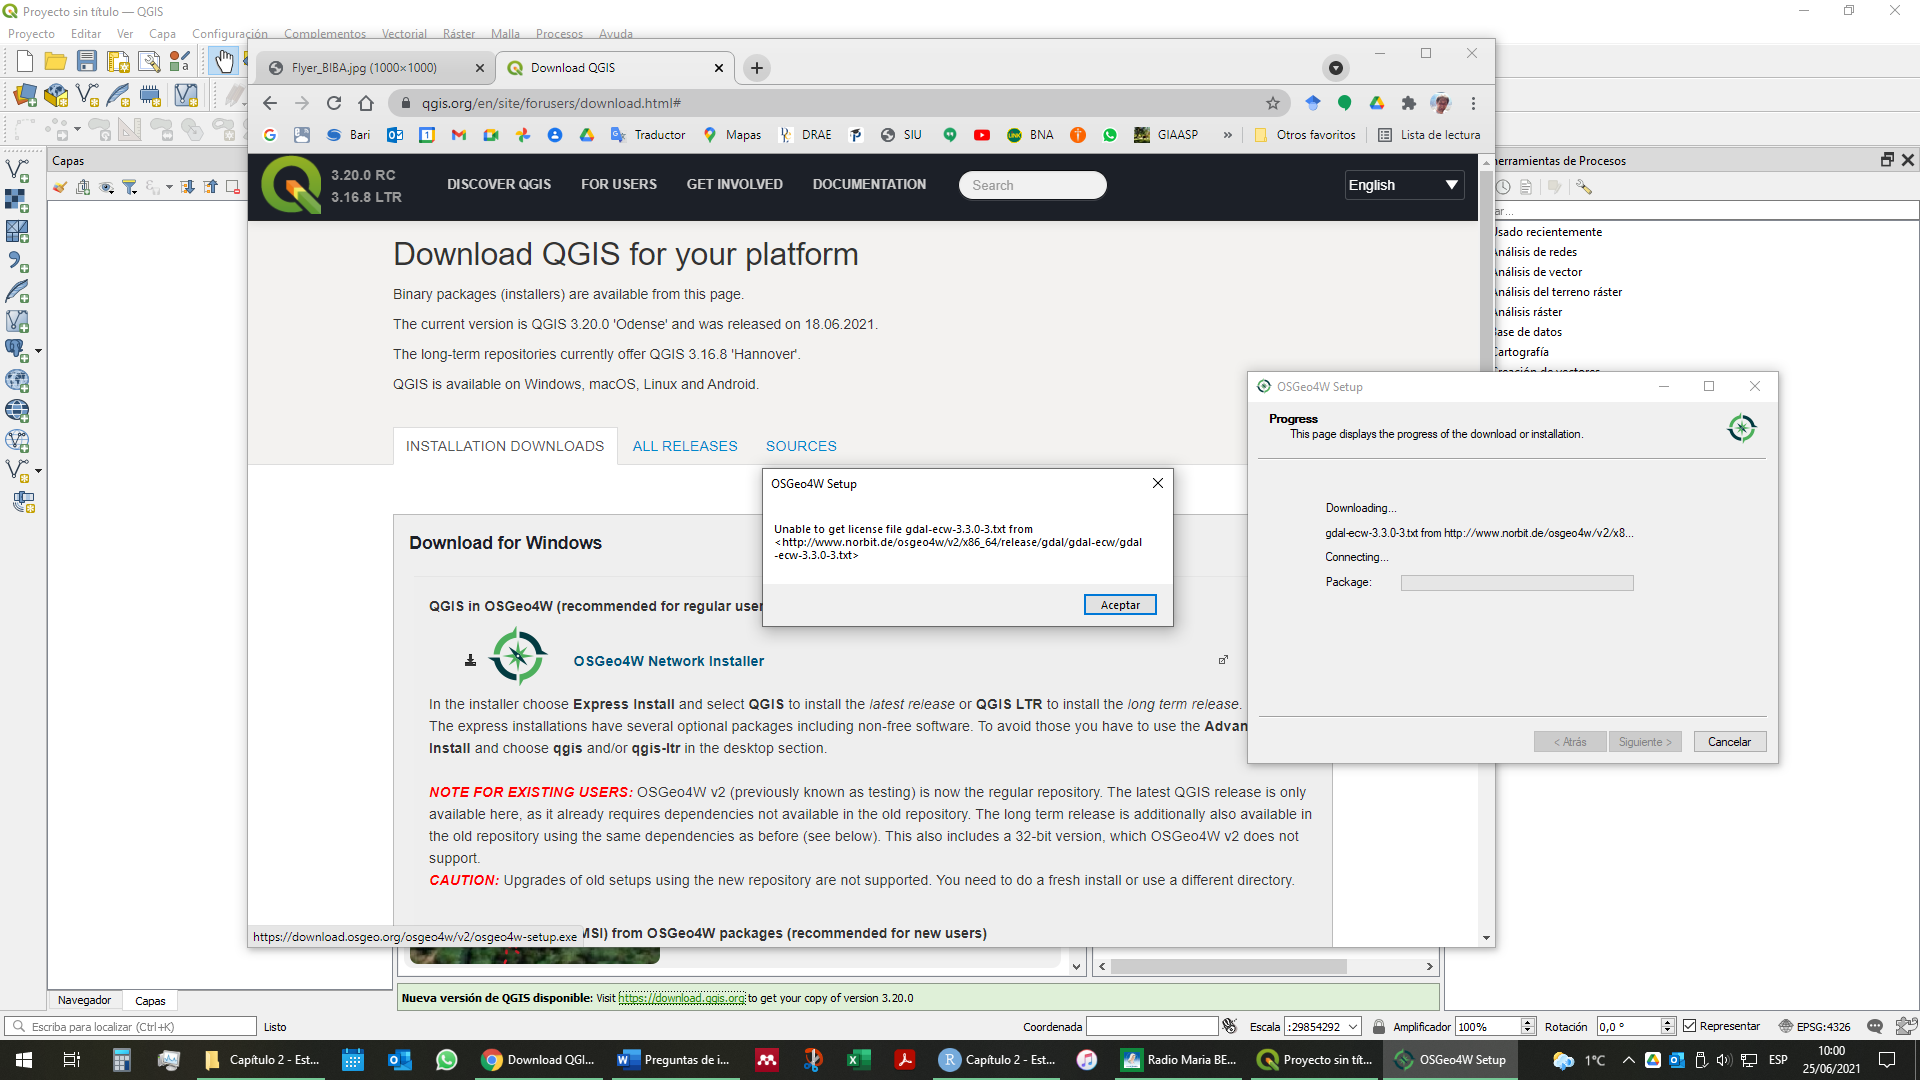Image resolution: width=1920 pixels, height=1080 pixels.
Task: Create a new QGIS project
Action: click(24, 61)
